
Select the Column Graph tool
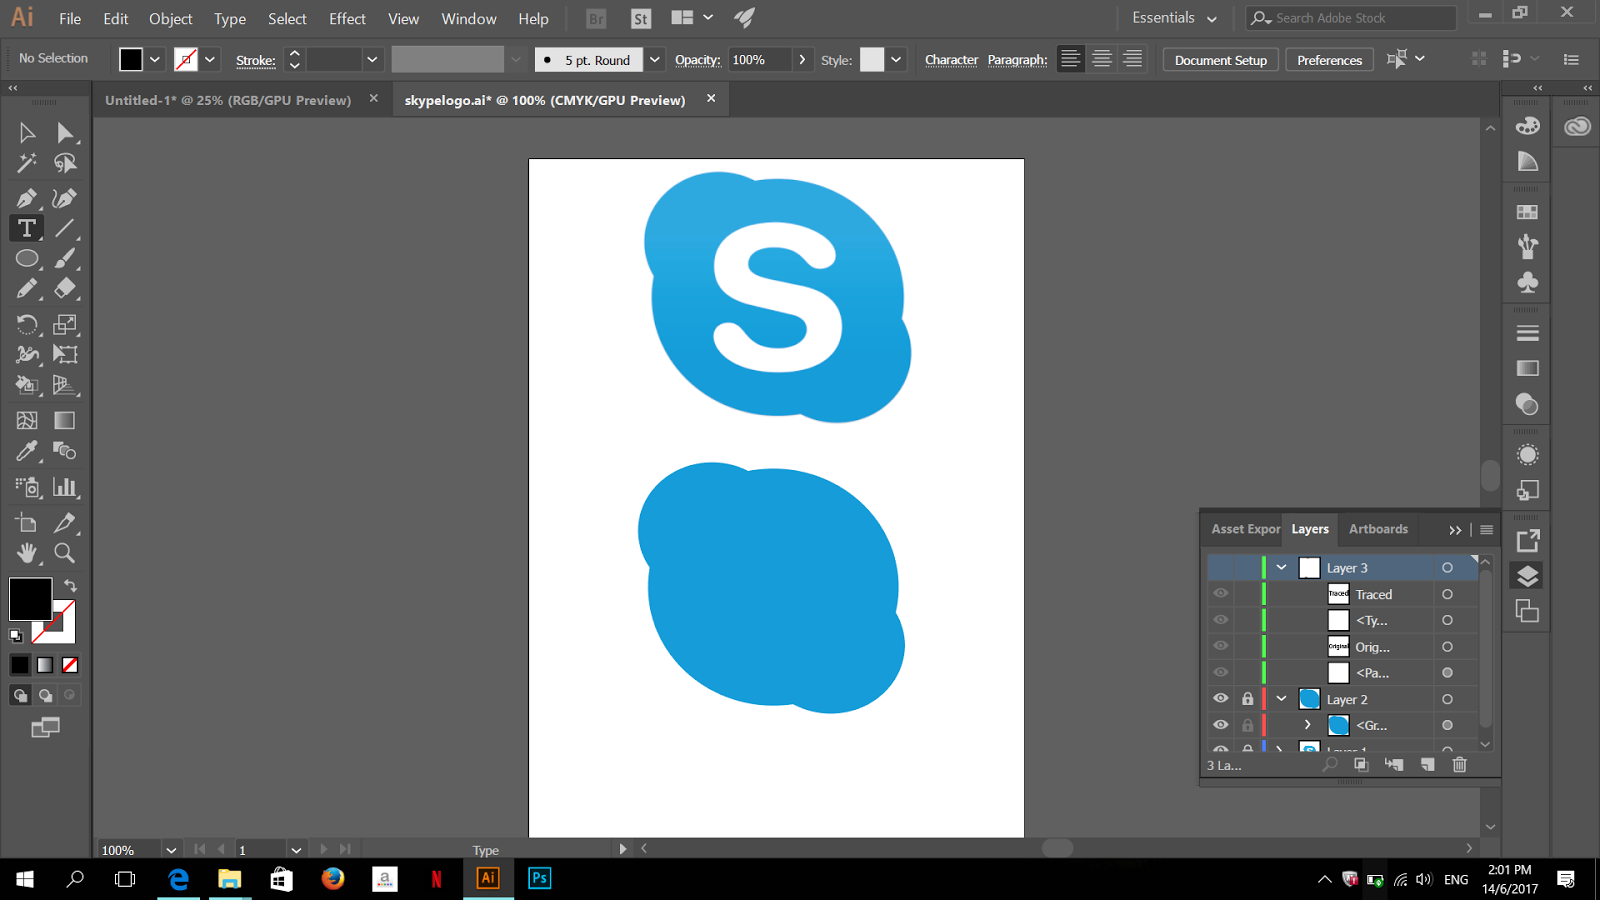(65, 487)
